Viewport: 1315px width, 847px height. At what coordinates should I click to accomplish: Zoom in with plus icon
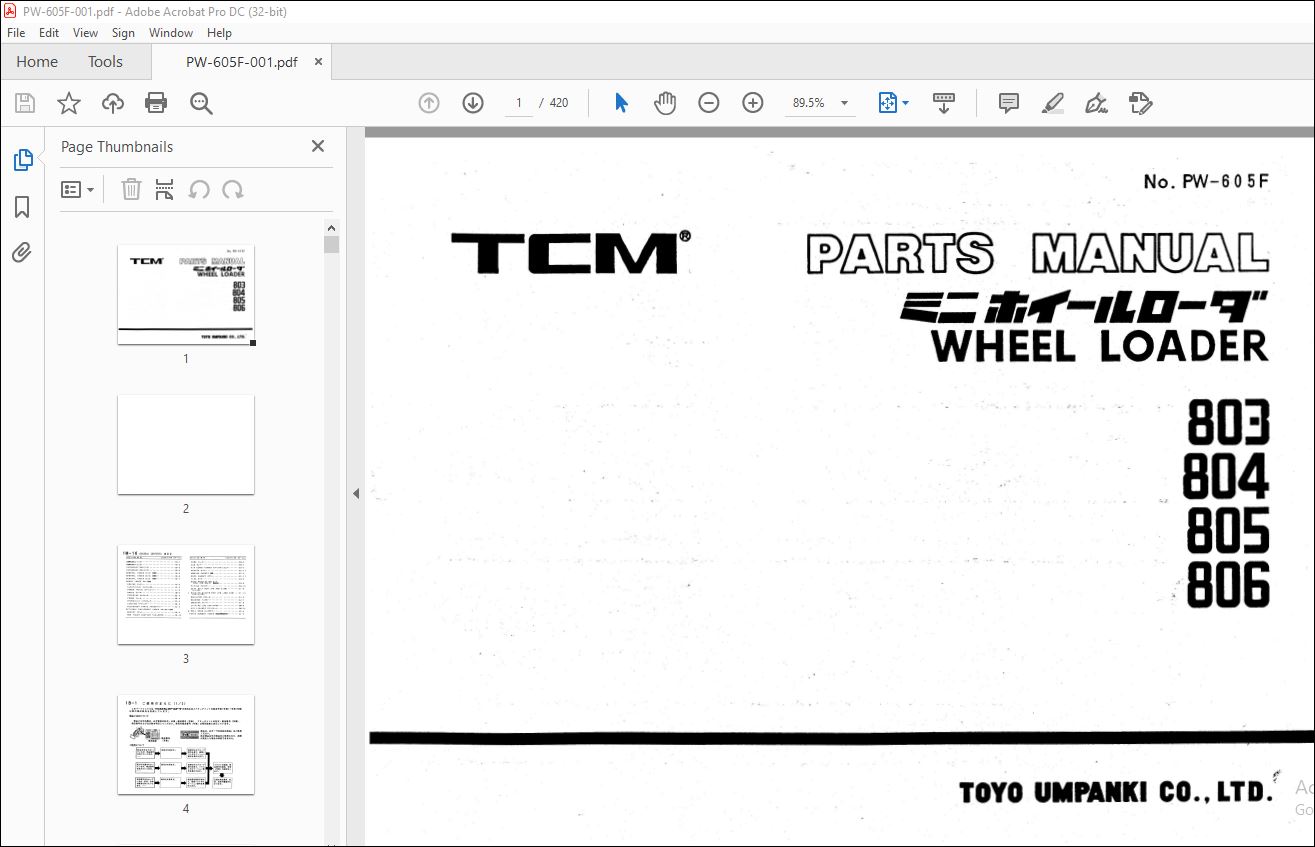point(753,103)
